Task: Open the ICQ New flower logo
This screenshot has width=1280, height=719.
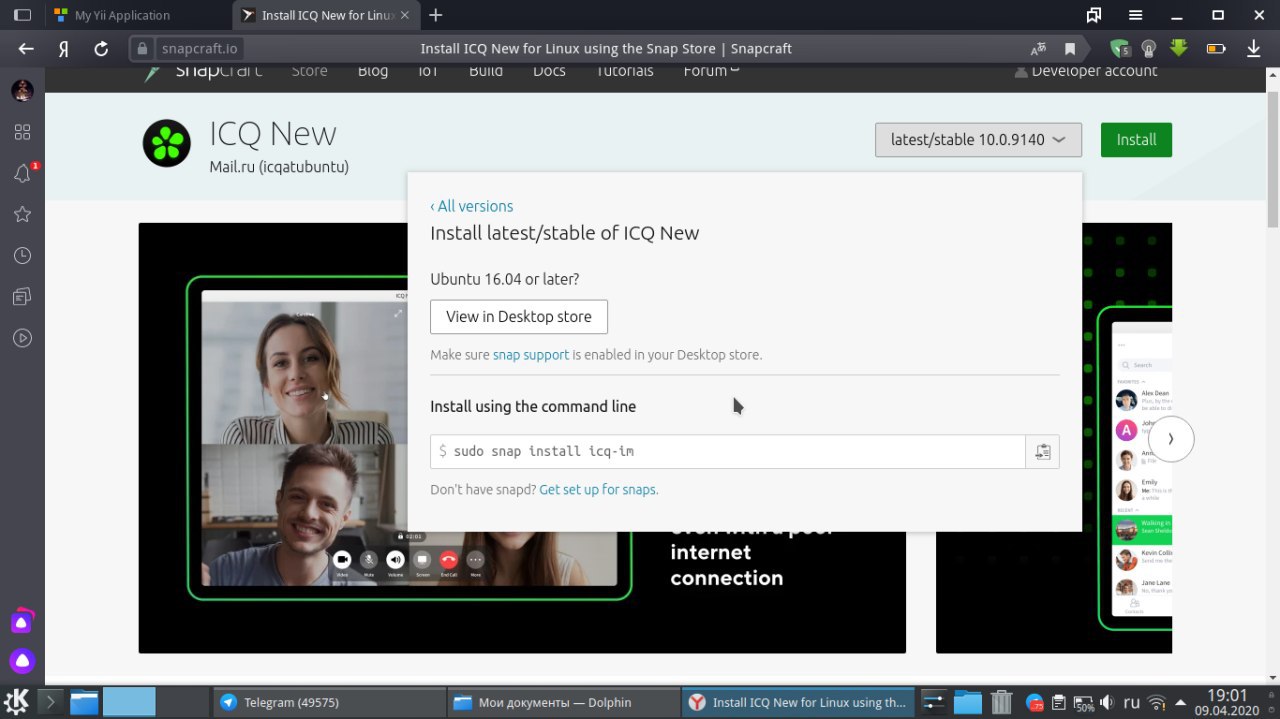Action: tap(166, 143)
